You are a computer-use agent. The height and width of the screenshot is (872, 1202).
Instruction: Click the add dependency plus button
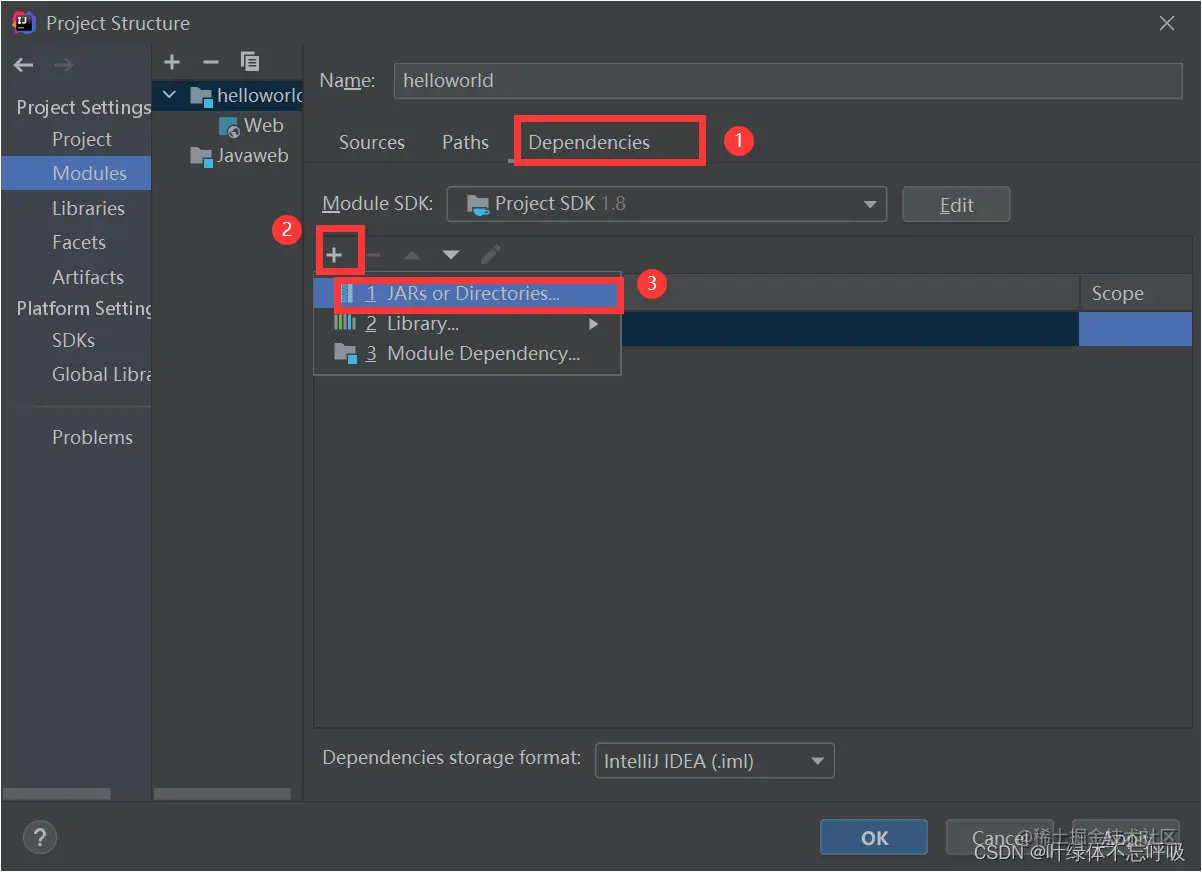click(x=334, y=255)
